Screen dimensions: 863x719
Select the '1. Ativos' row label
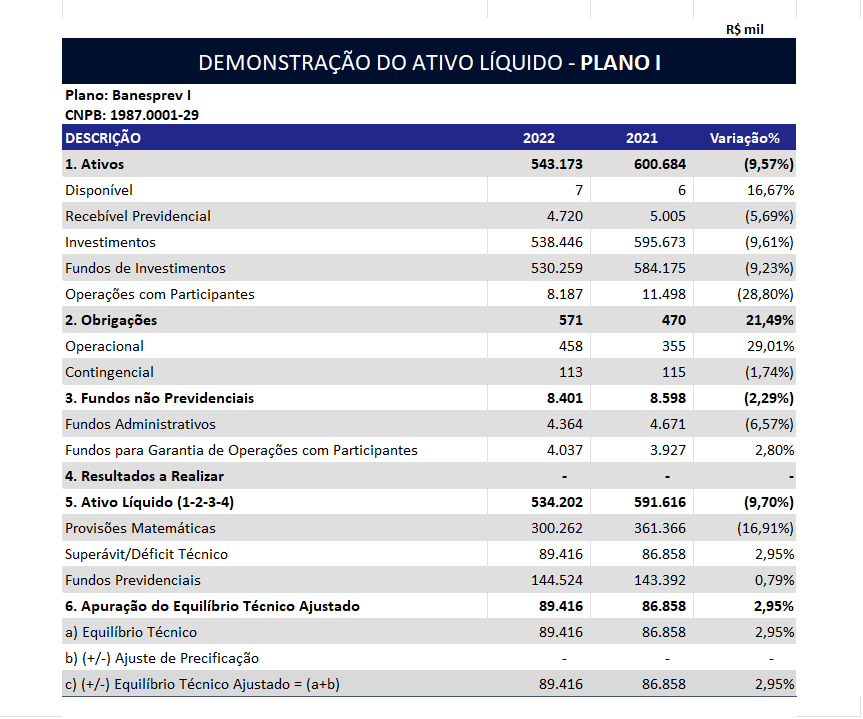pos(95,164)
